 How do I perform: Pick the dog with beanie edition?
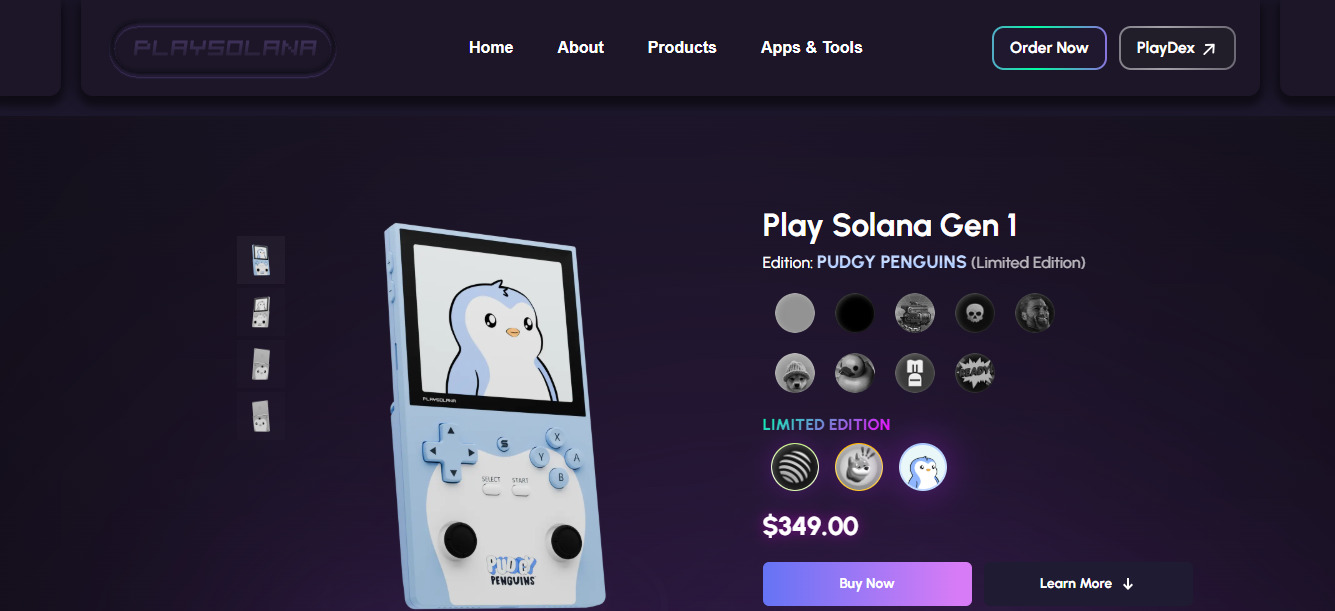[795, 373]
